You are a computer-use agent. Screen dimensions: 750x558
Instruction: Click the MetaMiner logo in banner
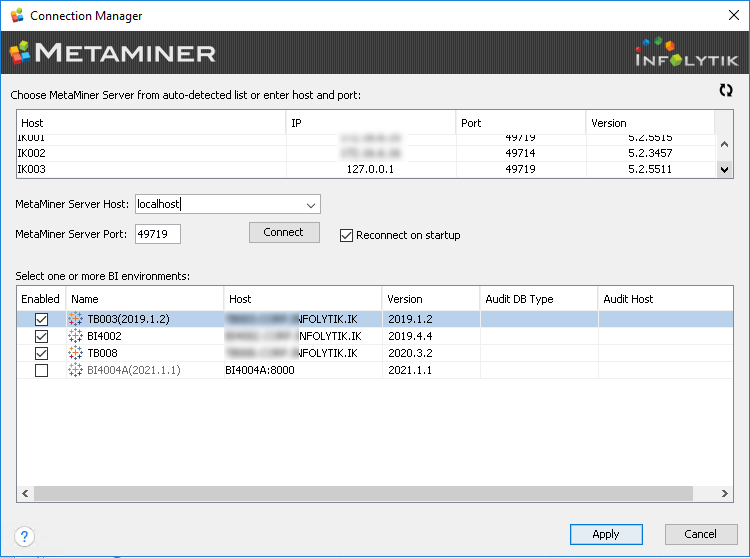[113, 53]
